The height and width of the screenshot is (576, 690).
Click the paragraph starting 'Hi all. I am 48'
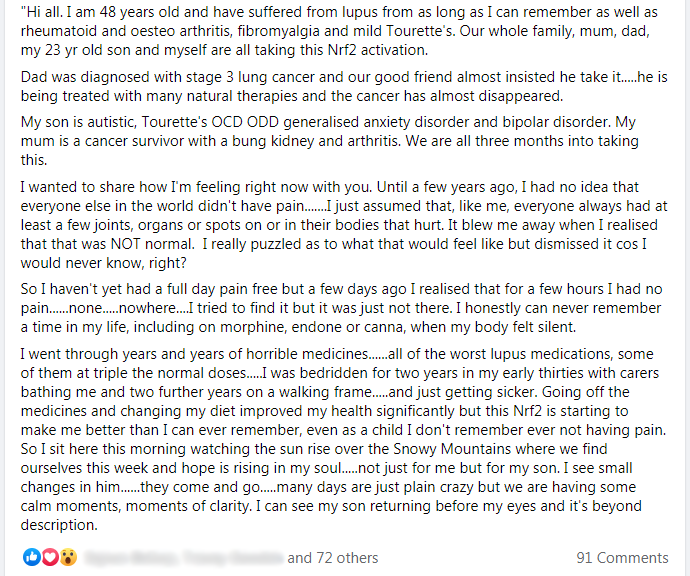point(339,31)
